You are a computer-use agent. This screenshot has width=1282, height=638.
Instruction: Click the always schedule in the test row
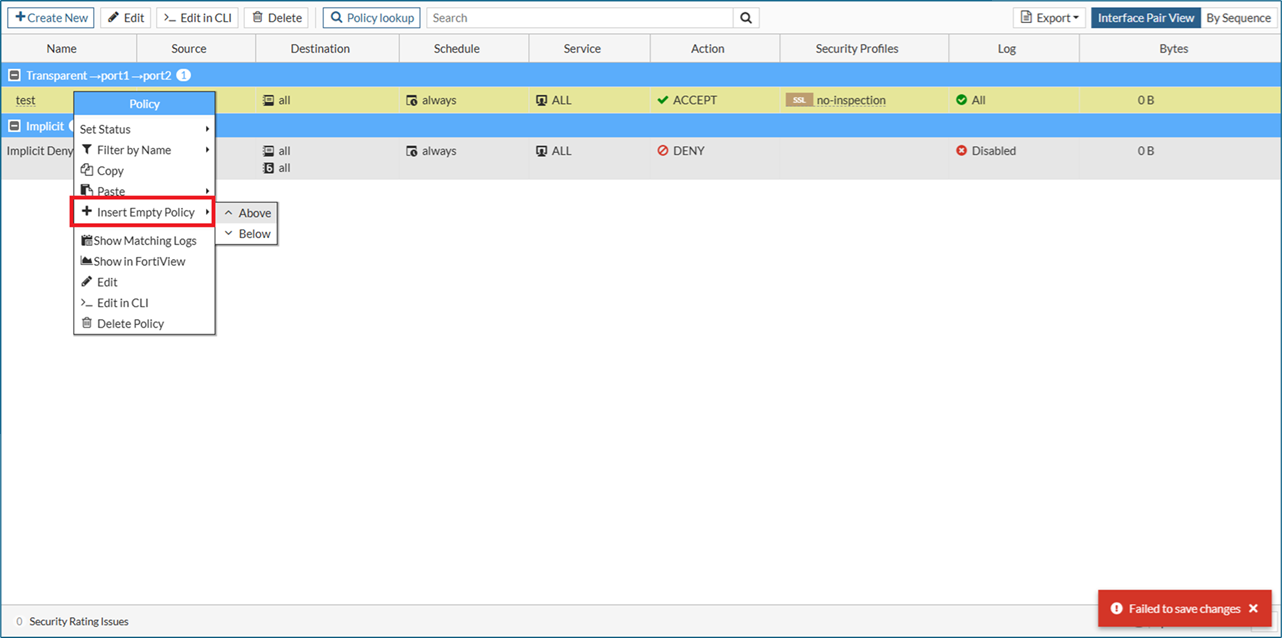(431, 100)
